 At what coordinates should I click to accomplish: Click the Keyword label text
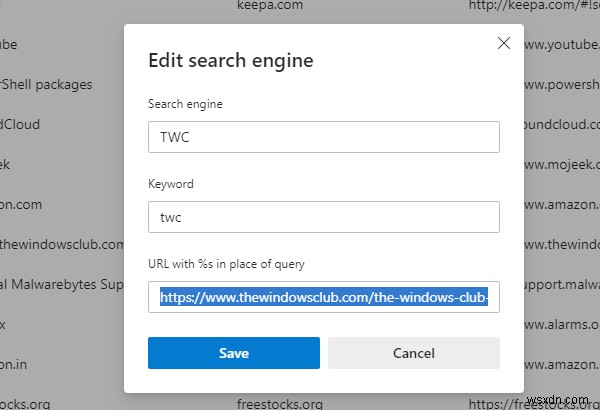pos(171,184)
